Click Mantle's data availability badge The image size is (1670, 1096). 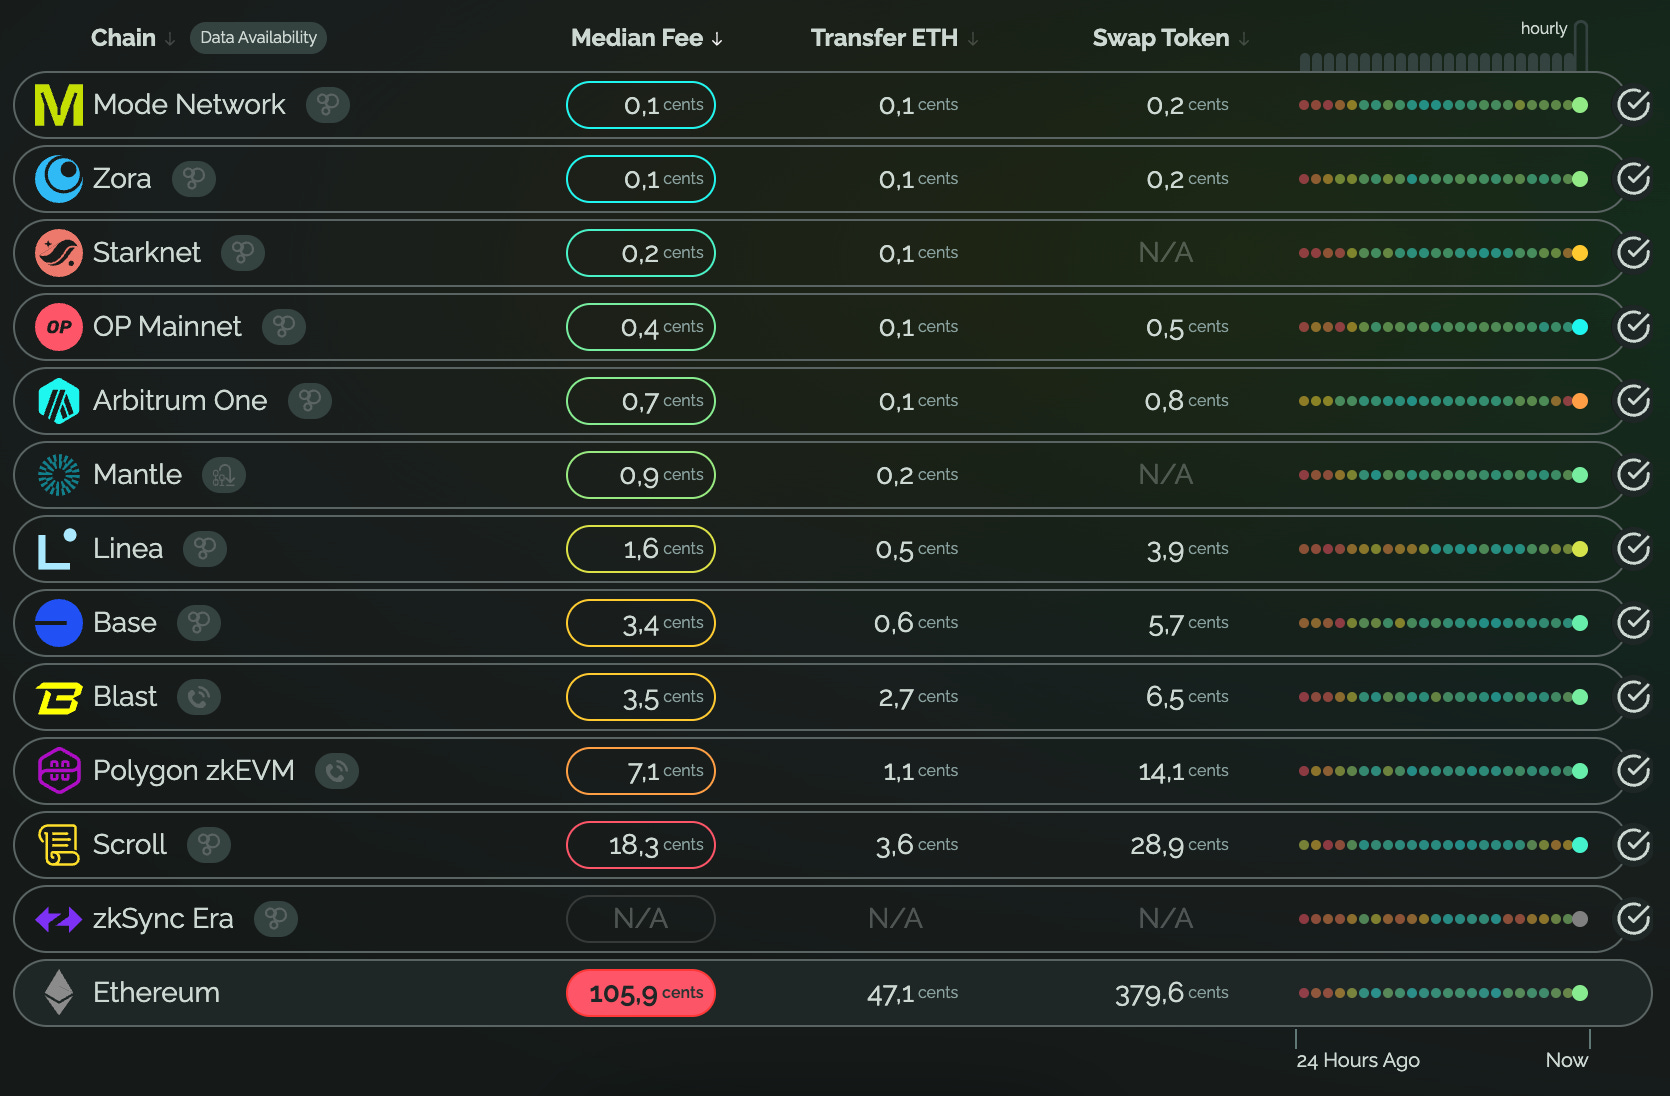click(224, 475)
